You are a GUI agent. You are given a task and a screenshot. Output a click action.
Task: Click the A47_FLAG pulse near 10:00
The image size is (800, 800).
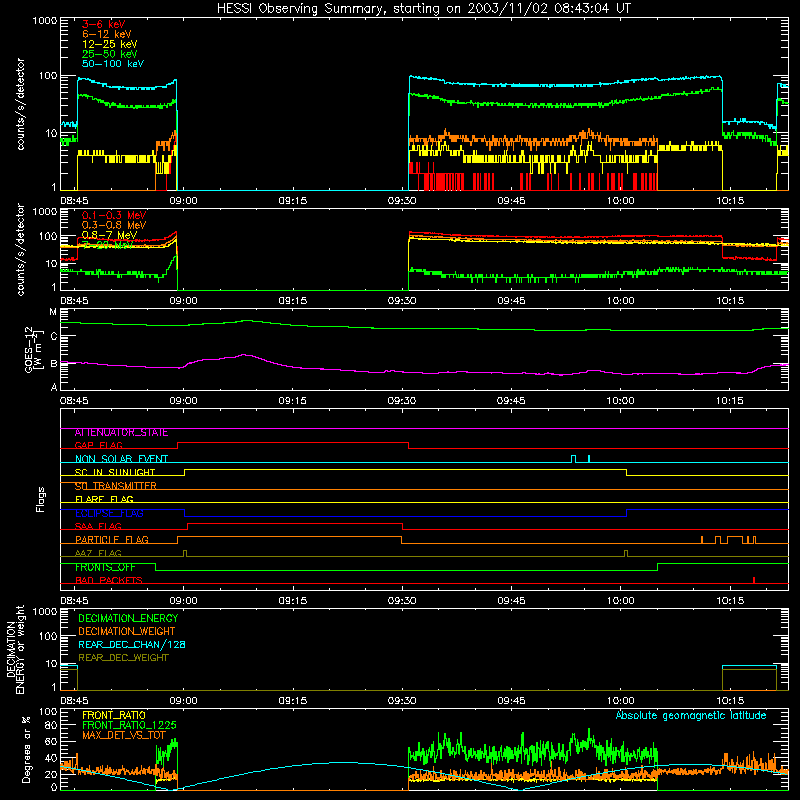pyautogui.click(x=626, y=553)
